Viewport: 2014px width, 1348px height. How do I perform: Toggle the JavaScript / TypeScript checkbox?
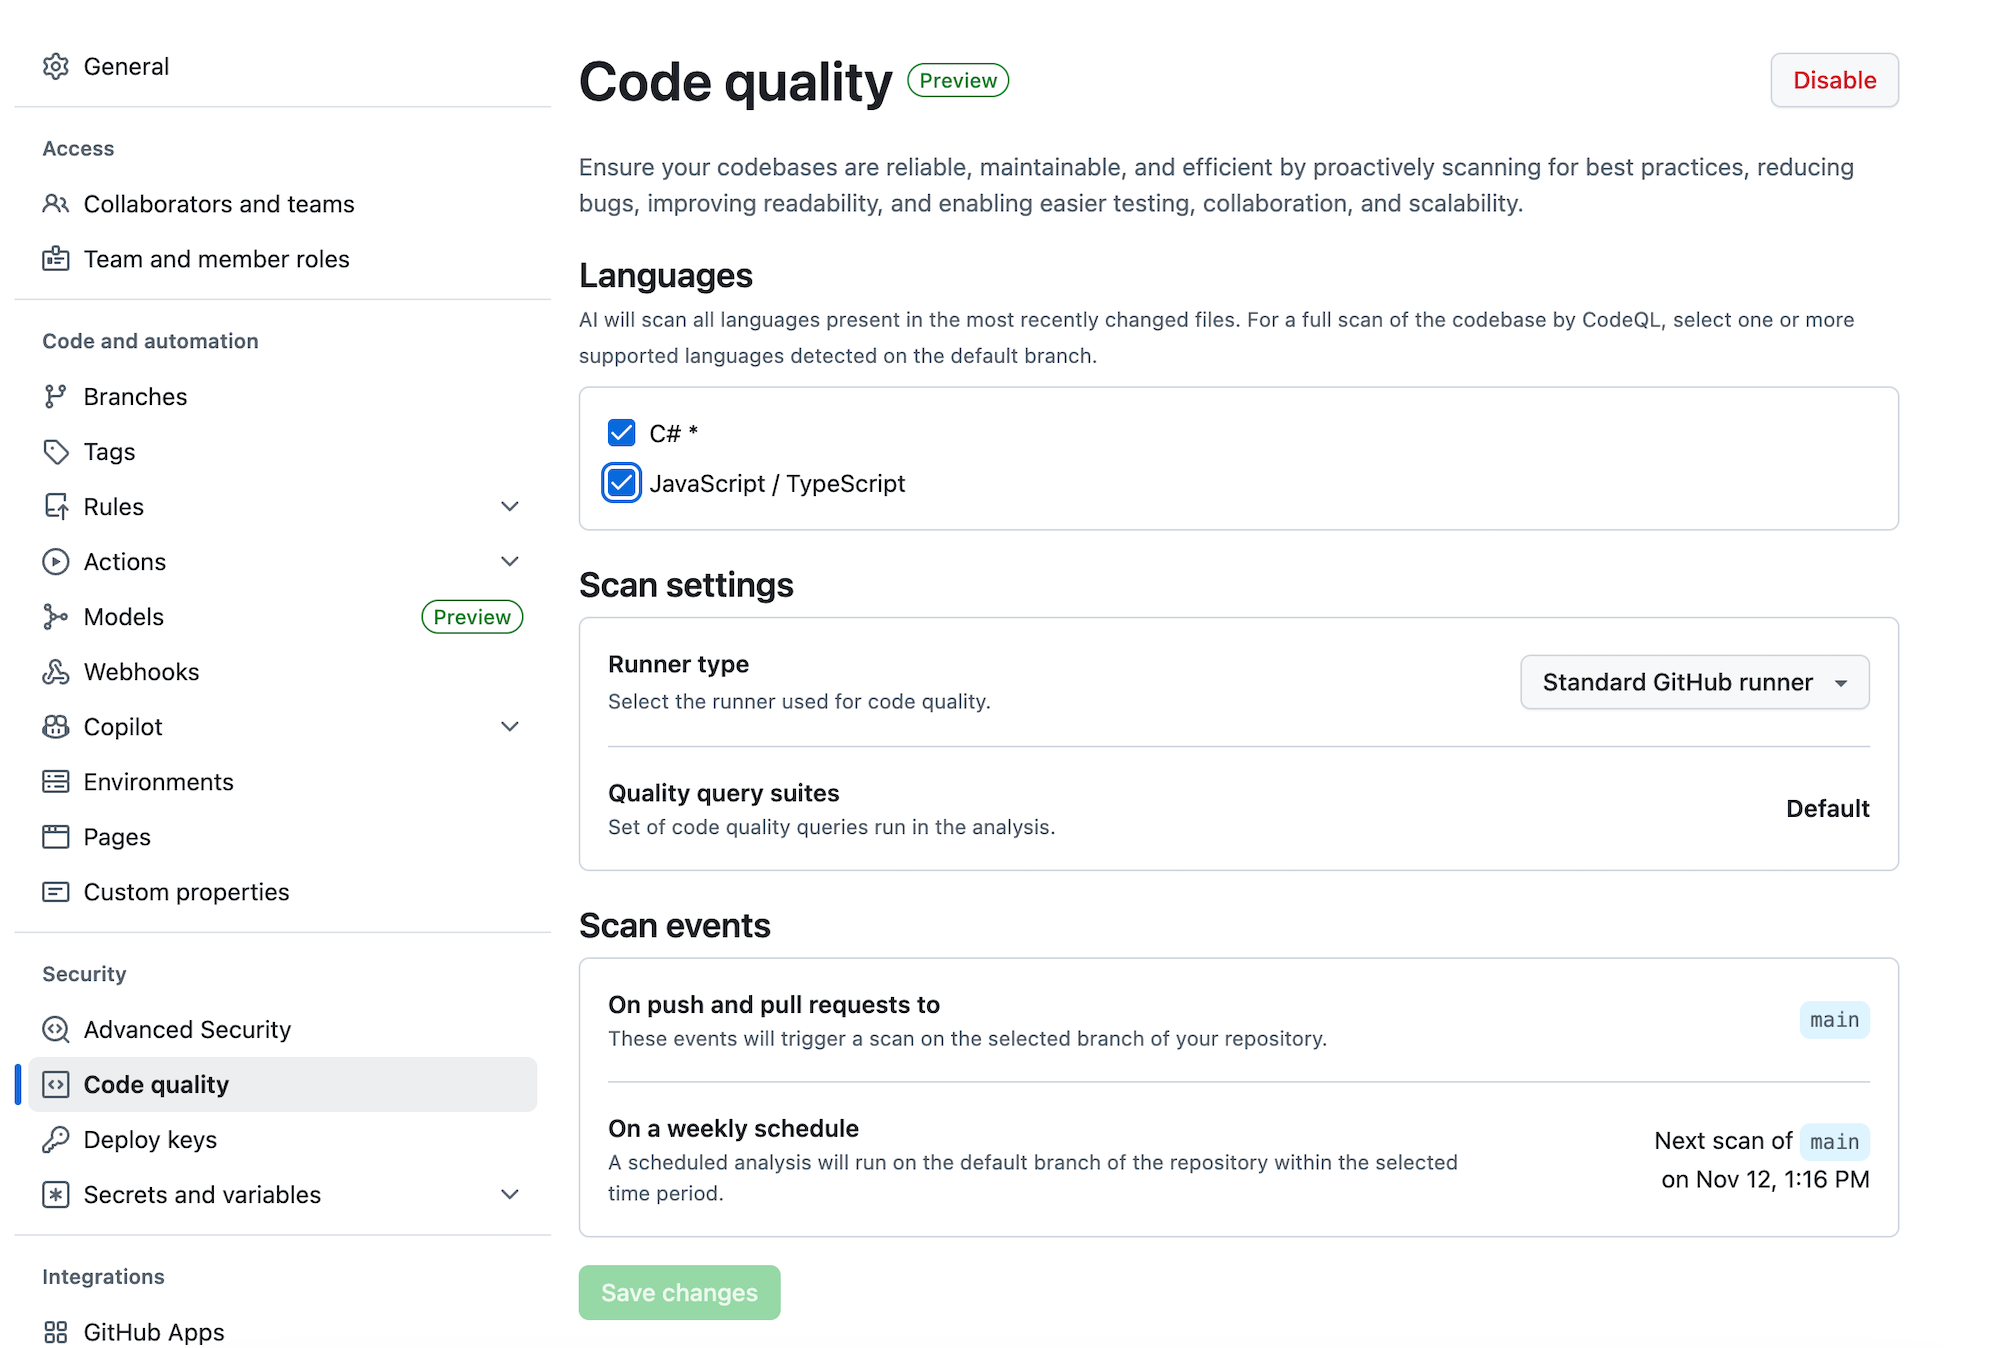(620, 483)
